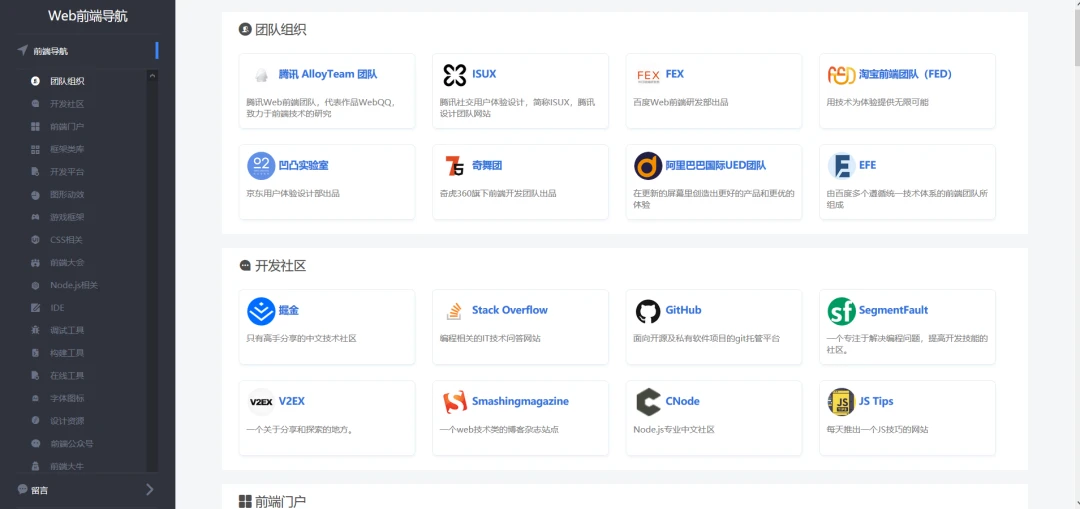Click the ISUX logo icon
Viewport: 1080px width, 509px height.
point(455,75)
